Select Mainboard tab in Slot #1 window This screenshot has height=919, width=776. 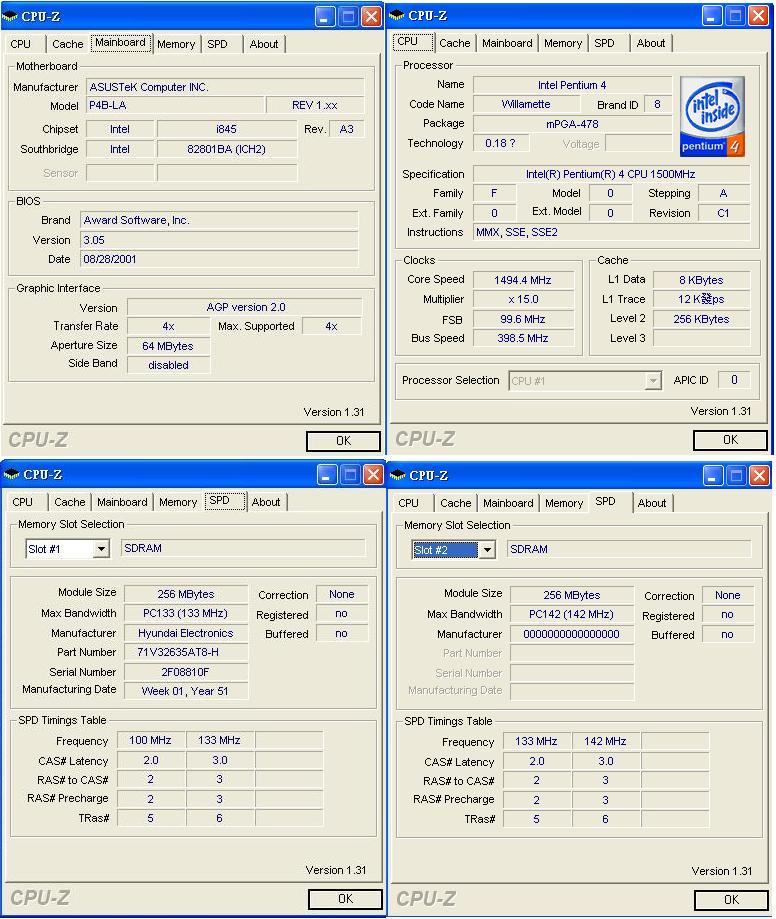[x=122, y=502]
